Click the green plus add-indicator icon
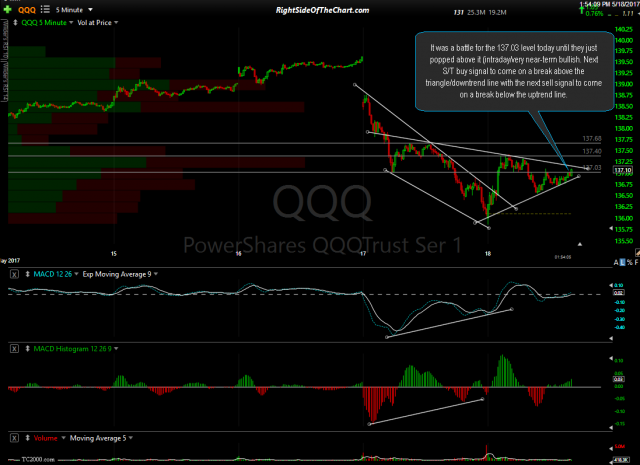640x465 pixels. click(x=8, y=9)
